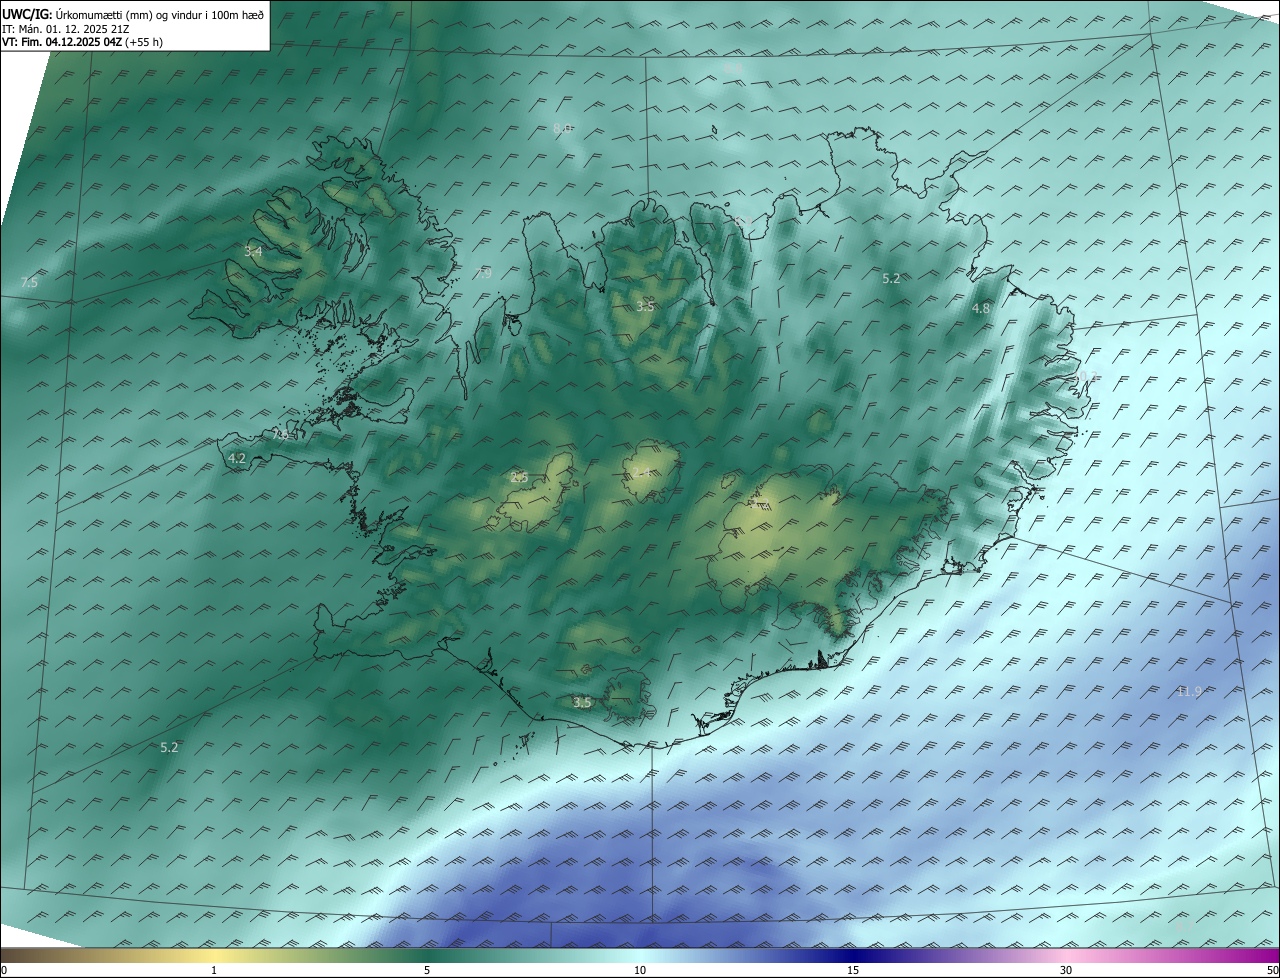Click the 4.2 value on the western peninsula tip
Screen dimensions: 1280x978
[x=237, y=459]
